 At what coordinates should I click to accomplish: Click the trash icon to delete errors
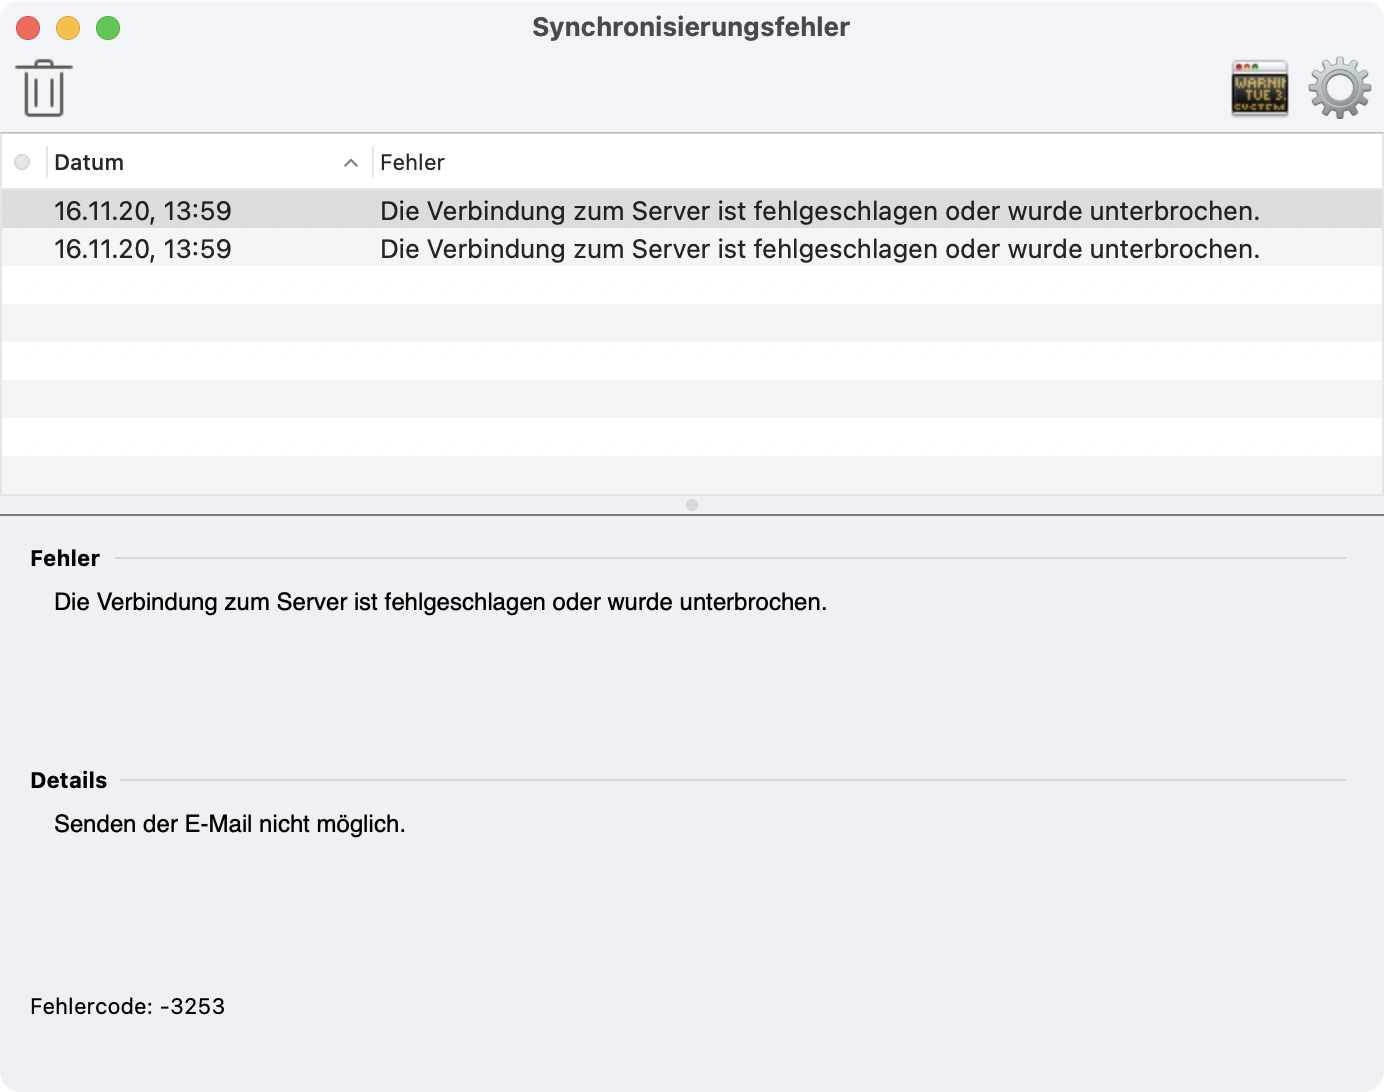44,89
